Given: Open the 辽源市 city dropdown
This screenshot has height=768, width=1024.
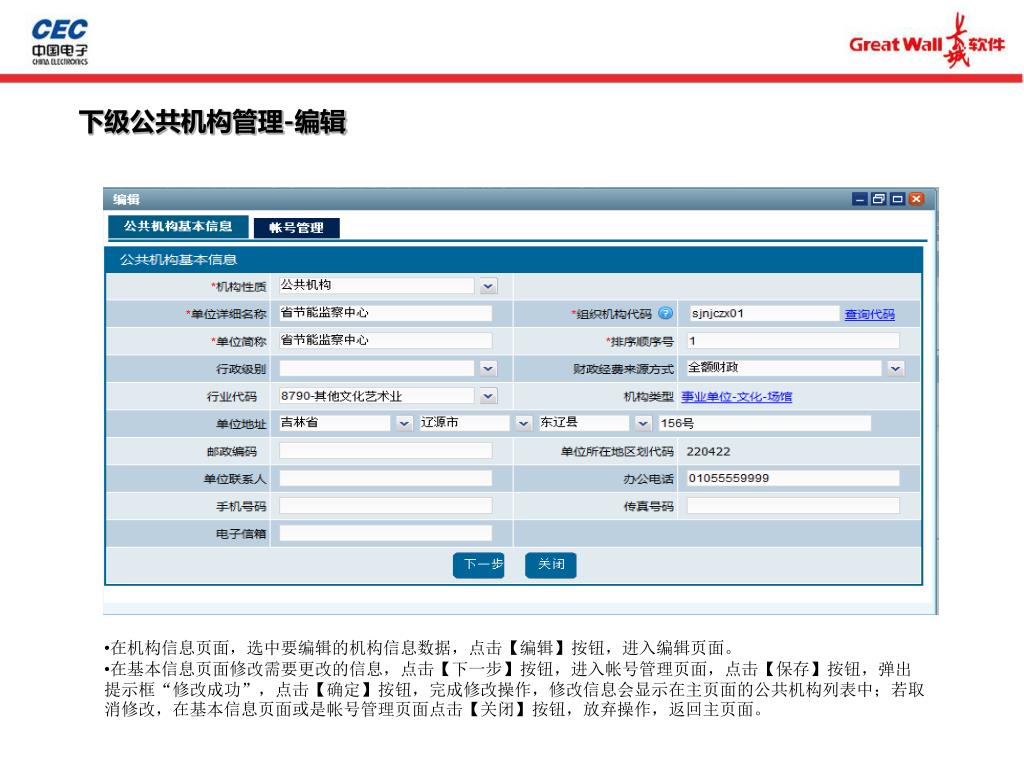Looking at the screenshot, I should click(522, 423).
